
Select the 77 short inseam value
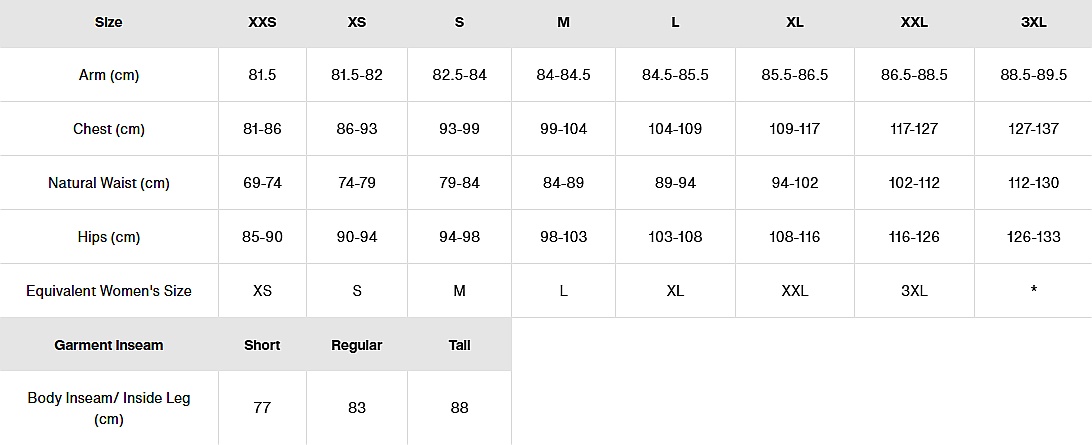pos(262,408)
